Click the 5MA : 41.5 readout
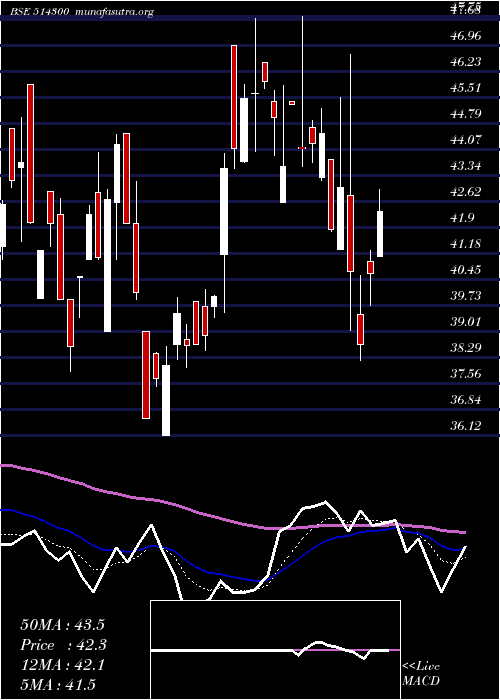 [58, 685]
